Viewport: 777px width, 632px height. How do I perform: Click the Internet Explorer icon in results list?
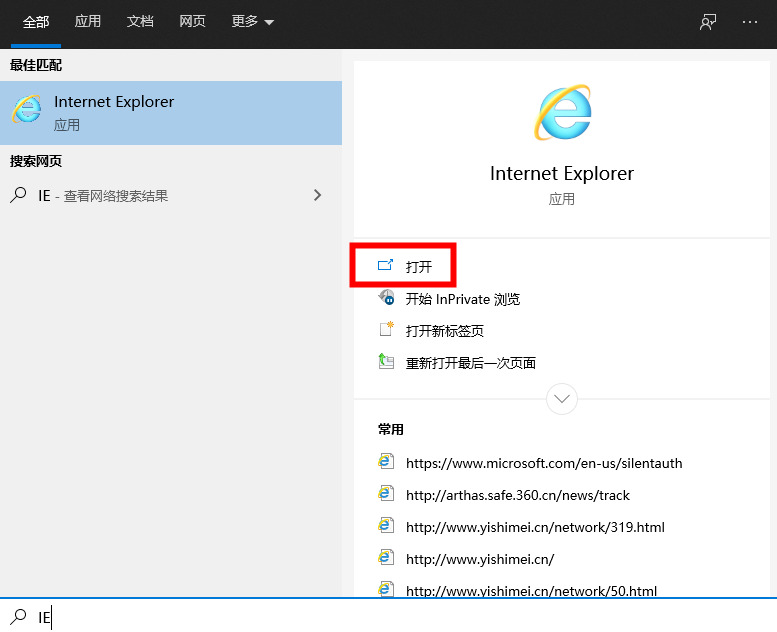pos(27,109)
